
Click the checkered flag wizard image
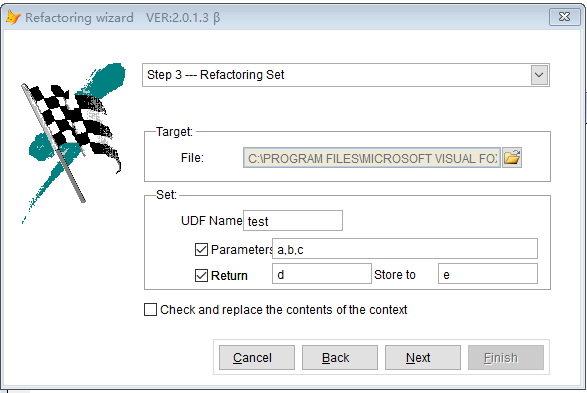tap(73, 143)
